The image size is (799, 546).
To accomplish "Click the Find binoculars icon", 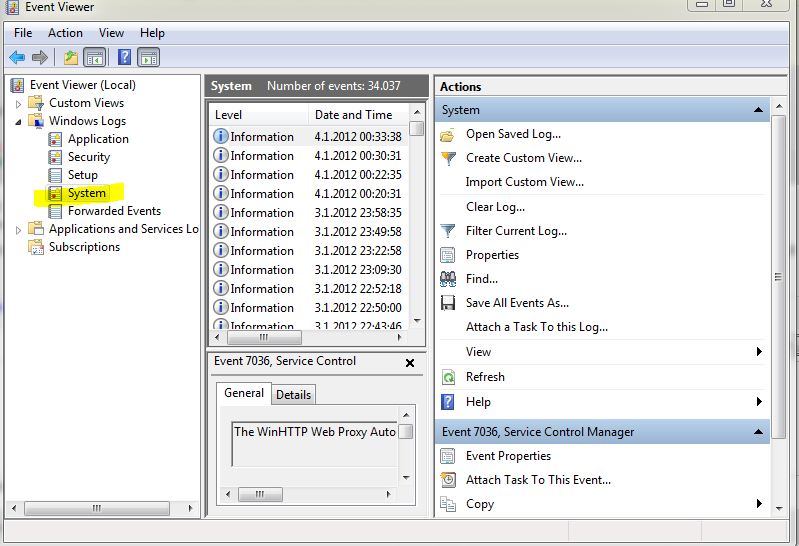I will click(x=448, y=279).
